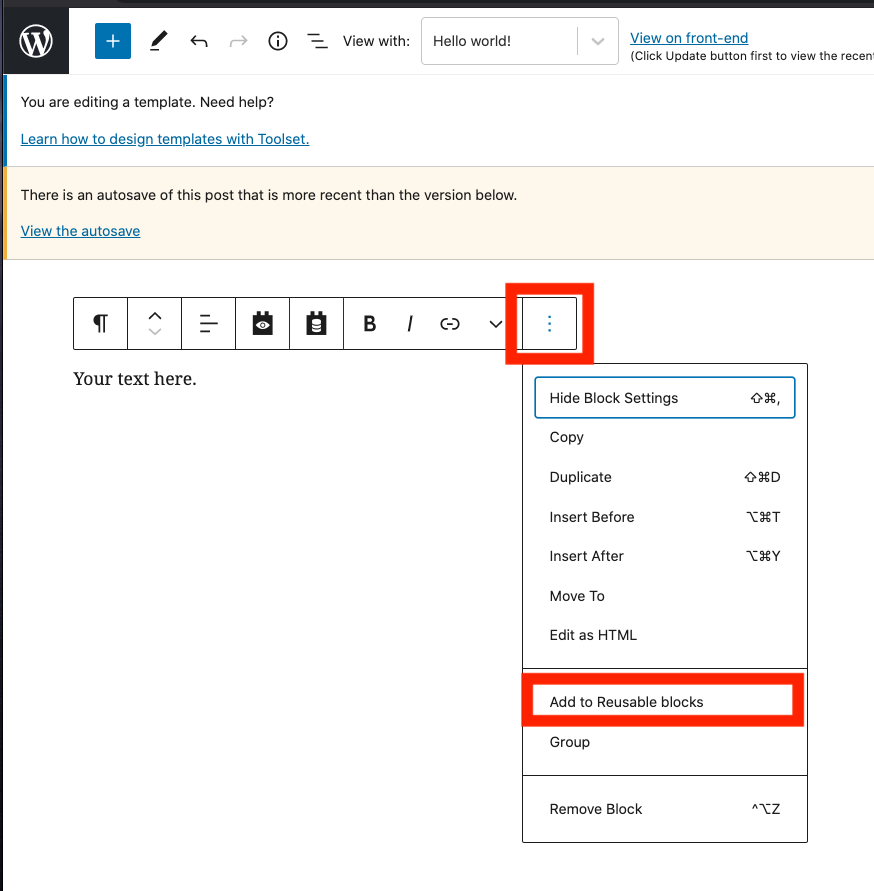Image resolution: width=874 pixels, height=891 pixels.
Task: Open the View with Hello world! dropdown
Action: (519, 41)
